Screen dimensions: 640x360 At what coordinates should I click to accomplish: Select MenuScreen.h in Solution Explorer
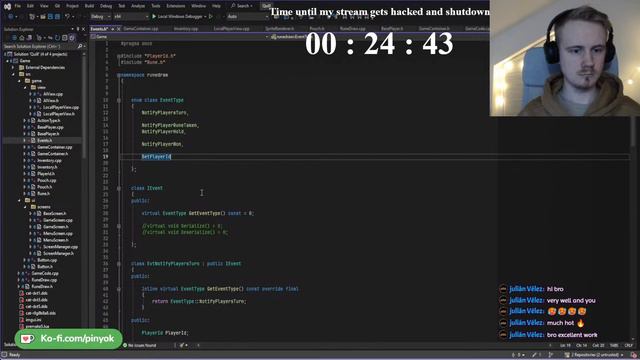point(56,240)
